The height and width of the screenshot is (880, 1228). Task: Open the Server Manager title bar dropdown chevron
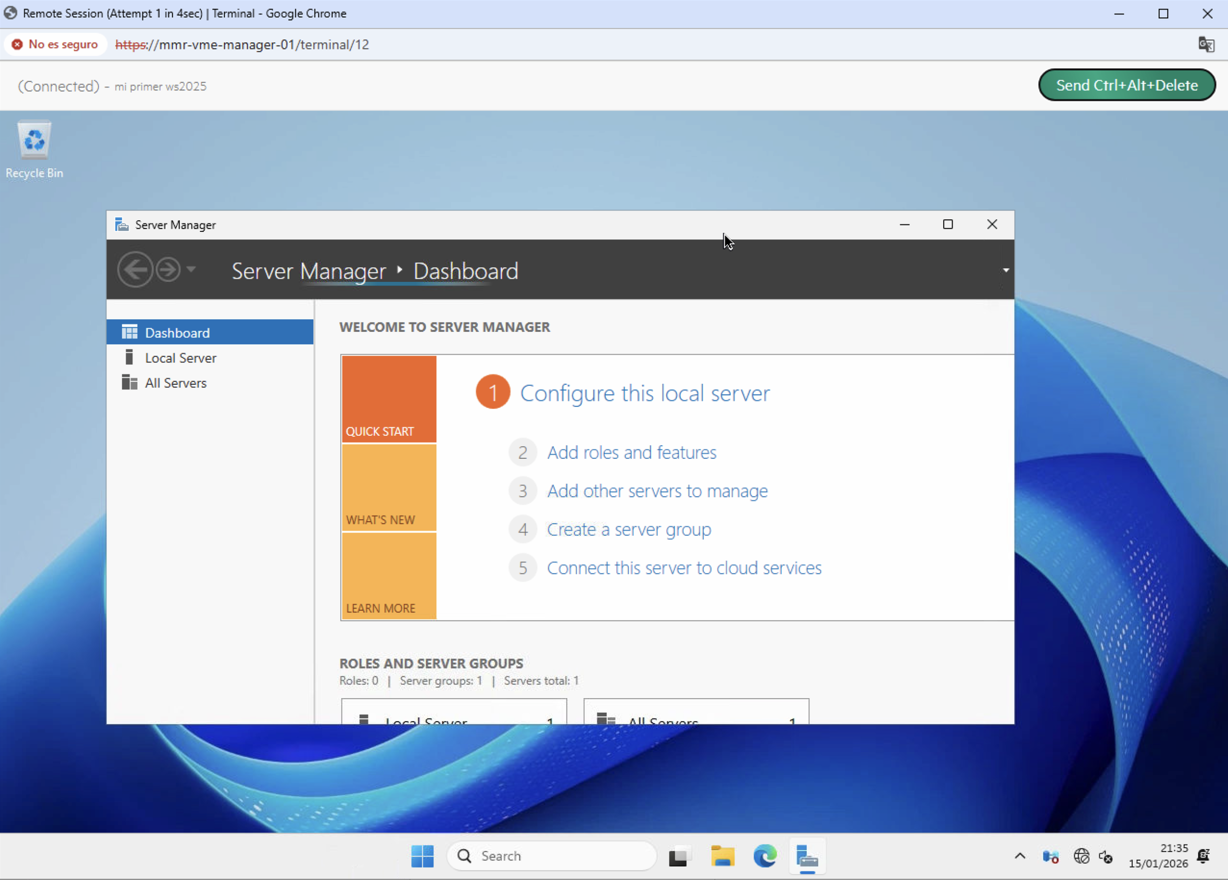pos(1005,269)
